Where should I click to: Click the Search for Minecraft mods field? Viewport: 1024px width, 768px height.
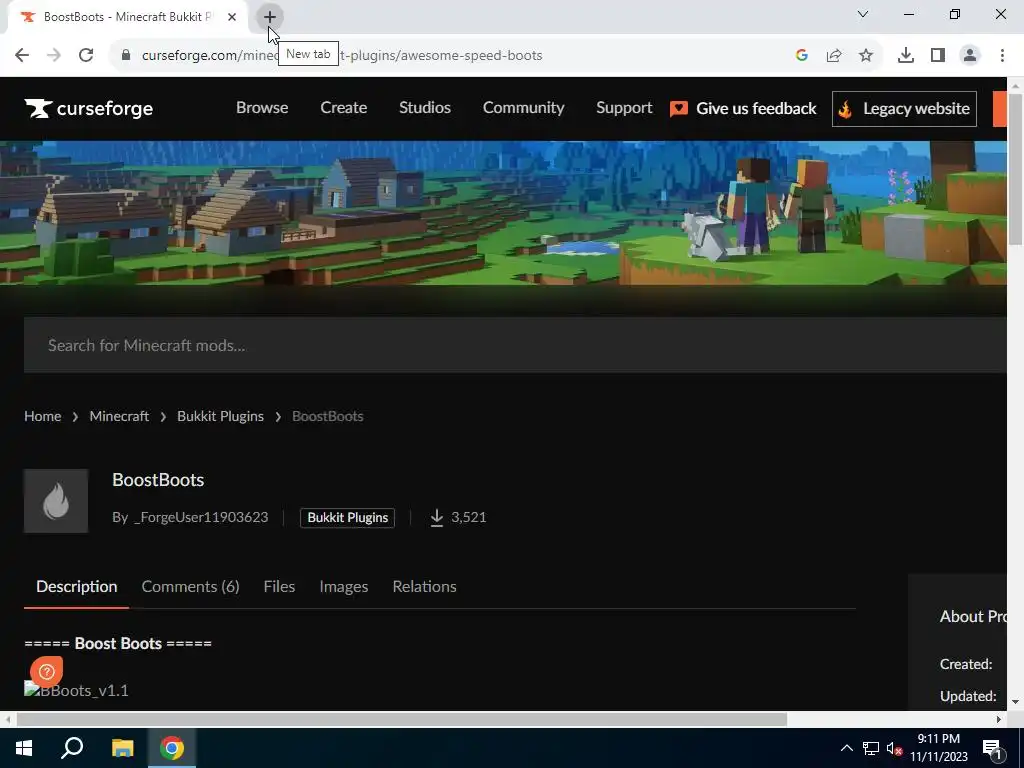515,345
